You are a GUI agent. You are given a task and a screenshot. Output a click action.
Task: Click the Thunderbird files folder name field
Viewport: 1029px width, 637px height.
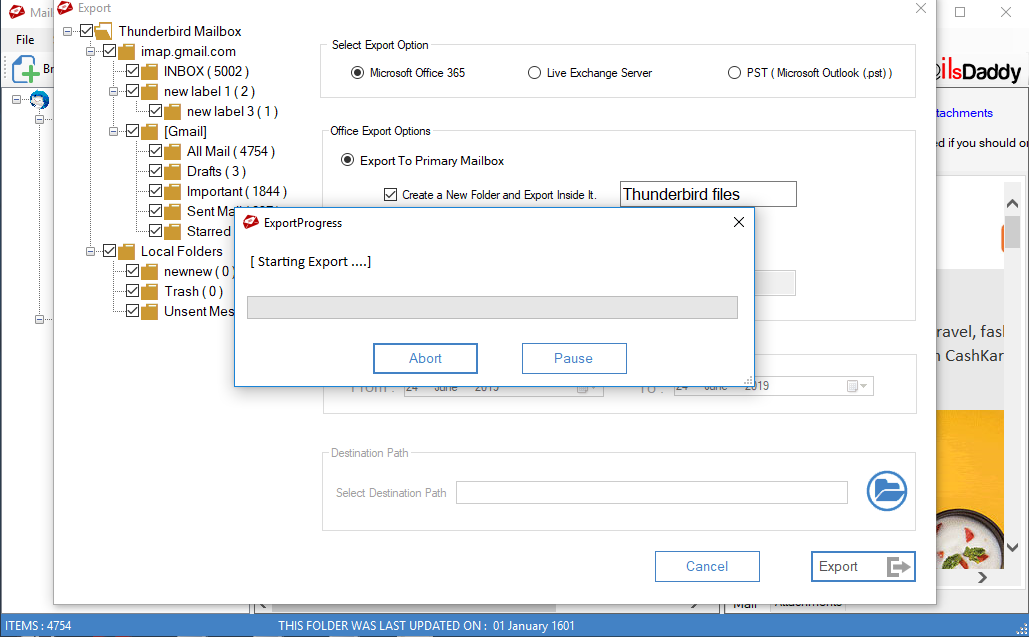[x=708, y=194]
